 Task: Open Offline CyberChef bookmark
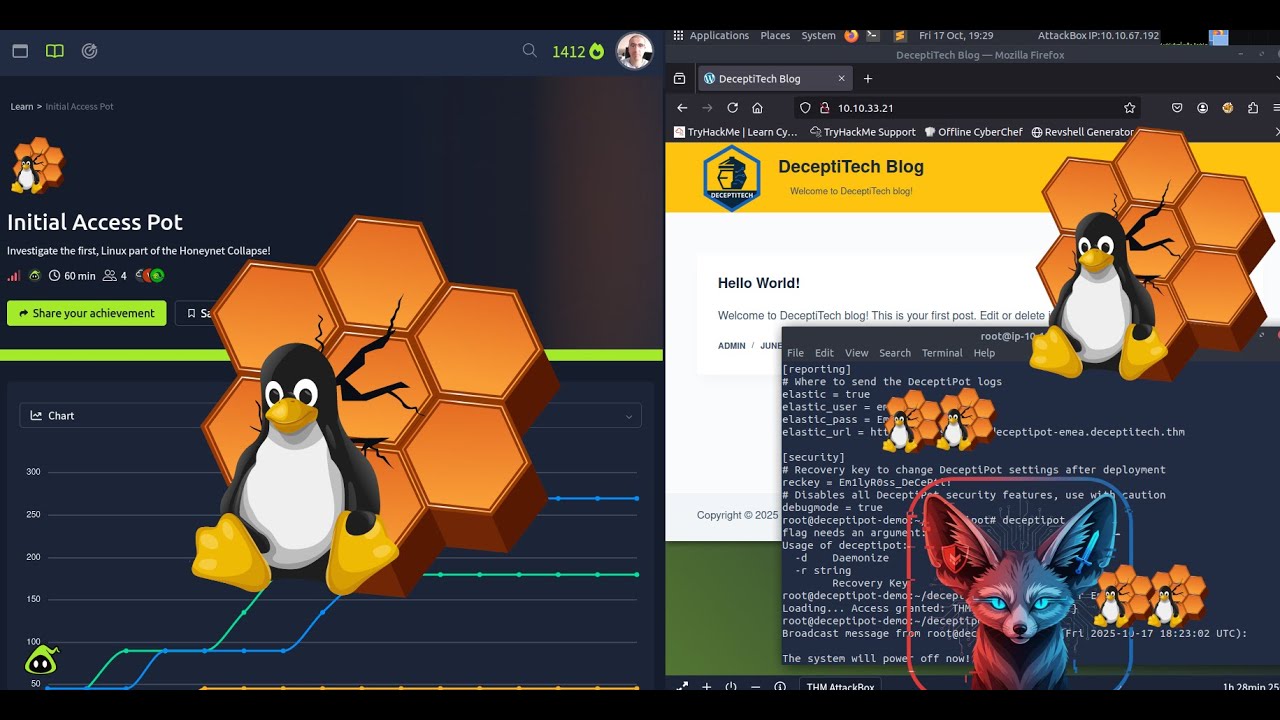pos(973,132)
